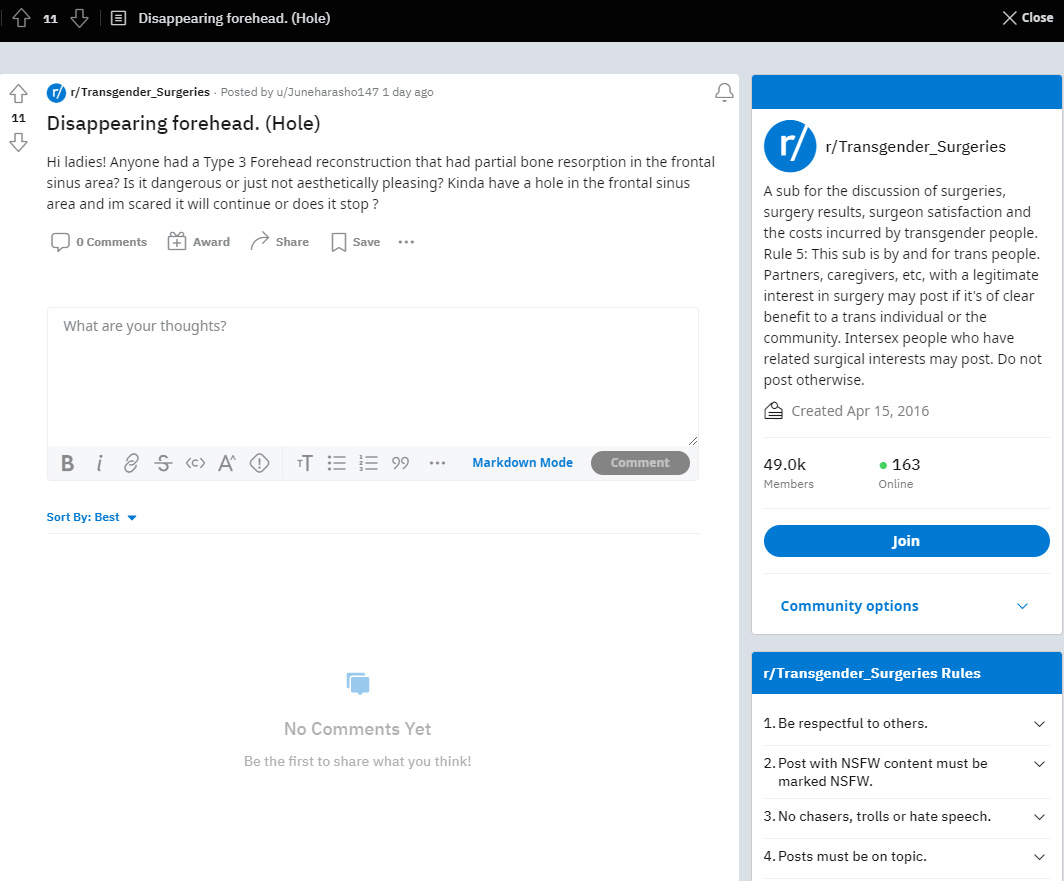The image size is (1064, 881).
Task: Click the '1 day ago' timestamp
Action: (407, 92)
